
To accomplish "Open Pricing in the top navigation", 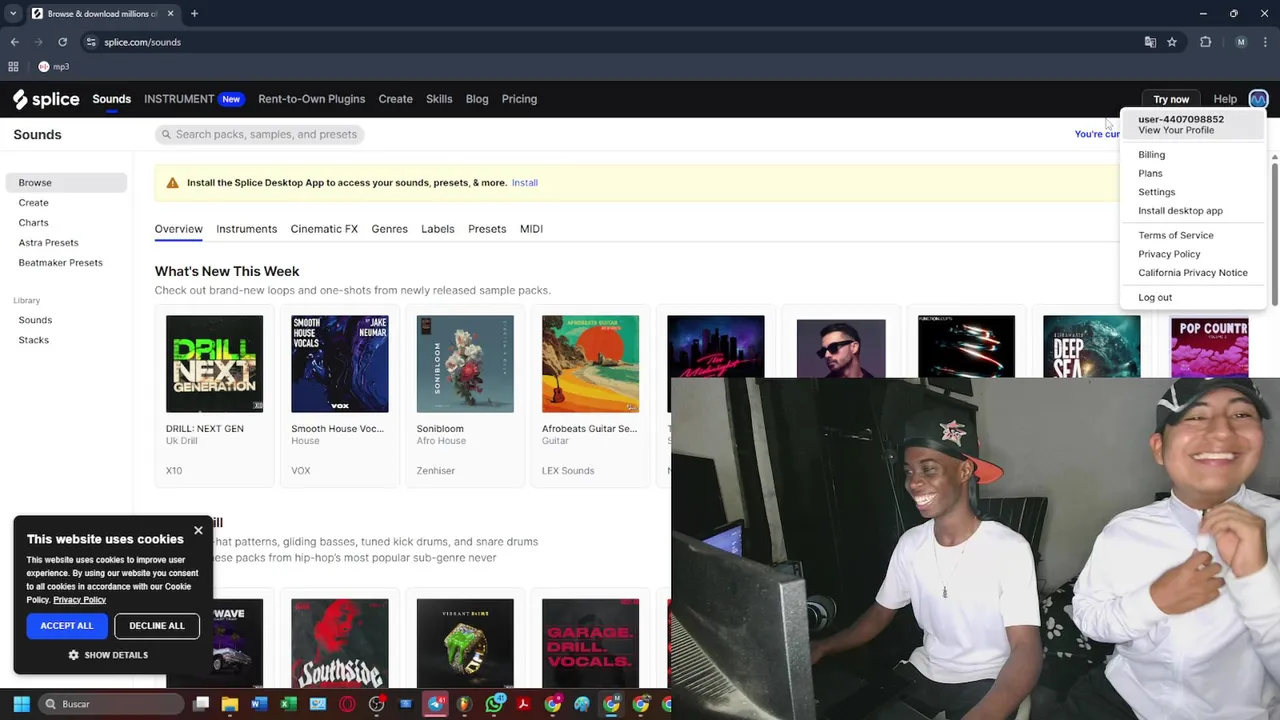I will [519, 99].
